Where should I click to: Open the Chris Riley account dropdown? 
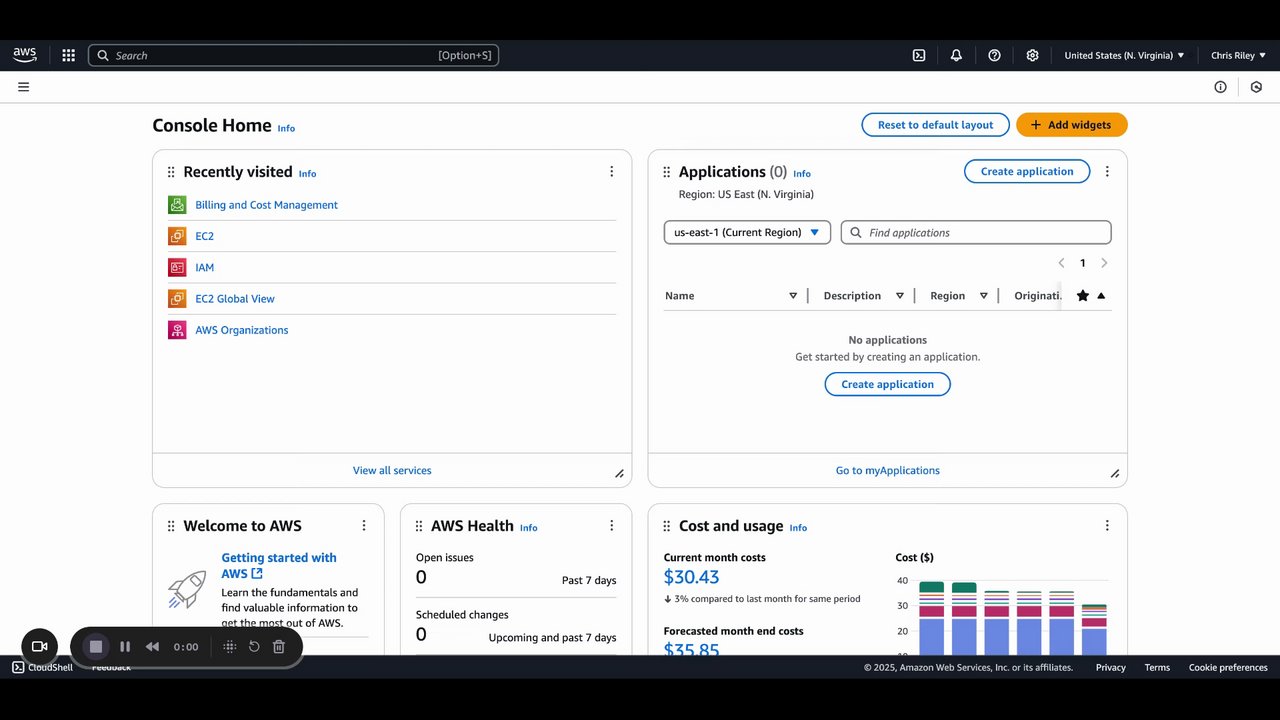(1239, 56)
